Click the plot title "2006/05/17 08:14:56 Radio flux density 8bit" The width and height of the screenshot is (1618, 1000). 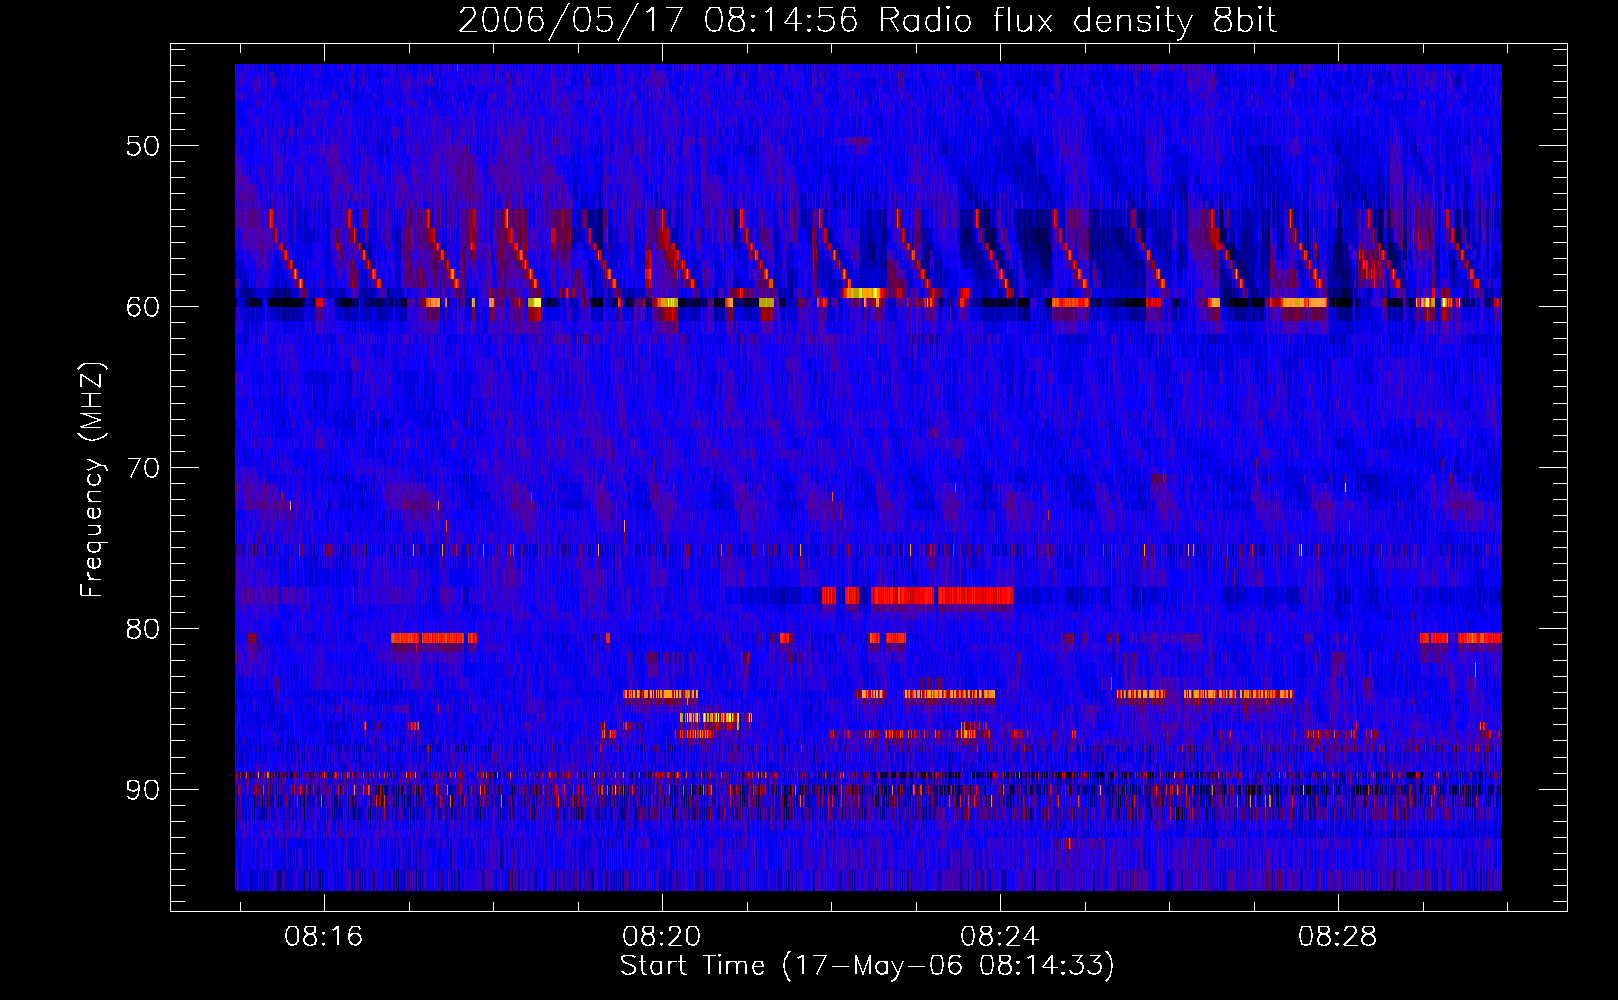pyautogui.click(x=867, y=20)
